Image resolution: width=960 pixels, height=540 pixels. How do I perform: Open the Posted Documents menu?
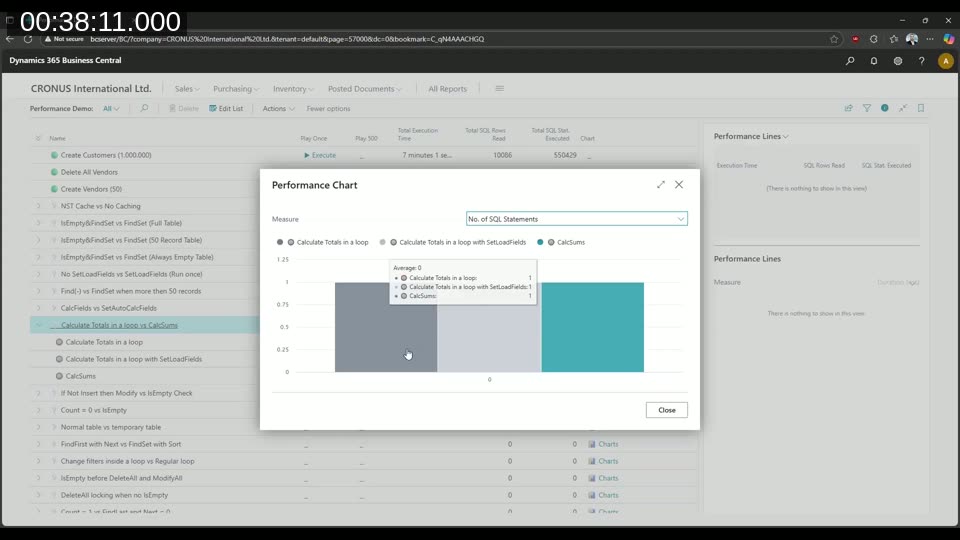[364, 89]
